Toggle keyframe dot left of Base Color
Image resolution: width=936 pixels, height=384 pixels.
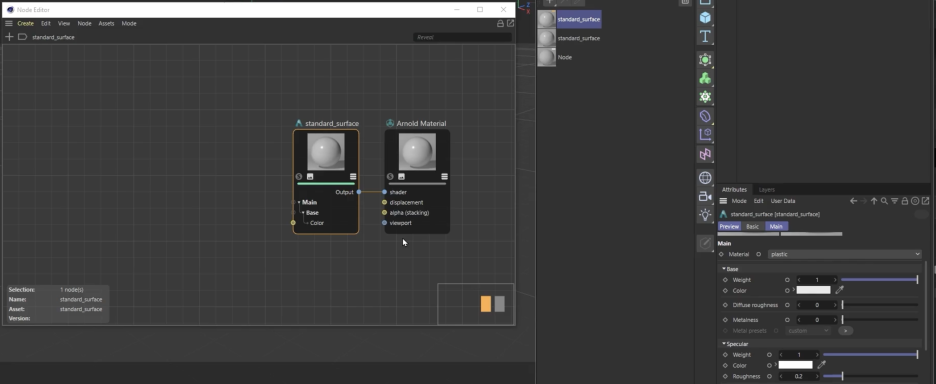click(x=725, y=291)
